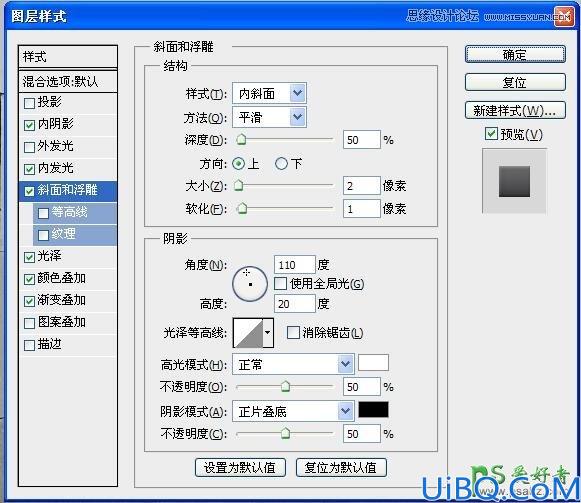Click 复位为默认值 button
The width and height of the screenshot is (581, 503).
[341, 467]
